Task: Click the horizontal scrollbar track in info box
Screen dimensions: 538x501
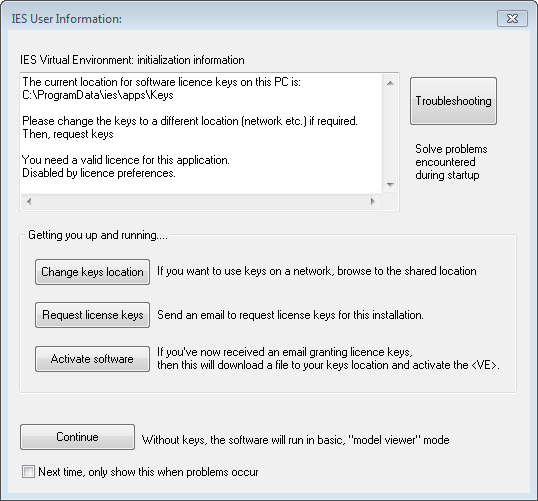Action: click(201, 201)
